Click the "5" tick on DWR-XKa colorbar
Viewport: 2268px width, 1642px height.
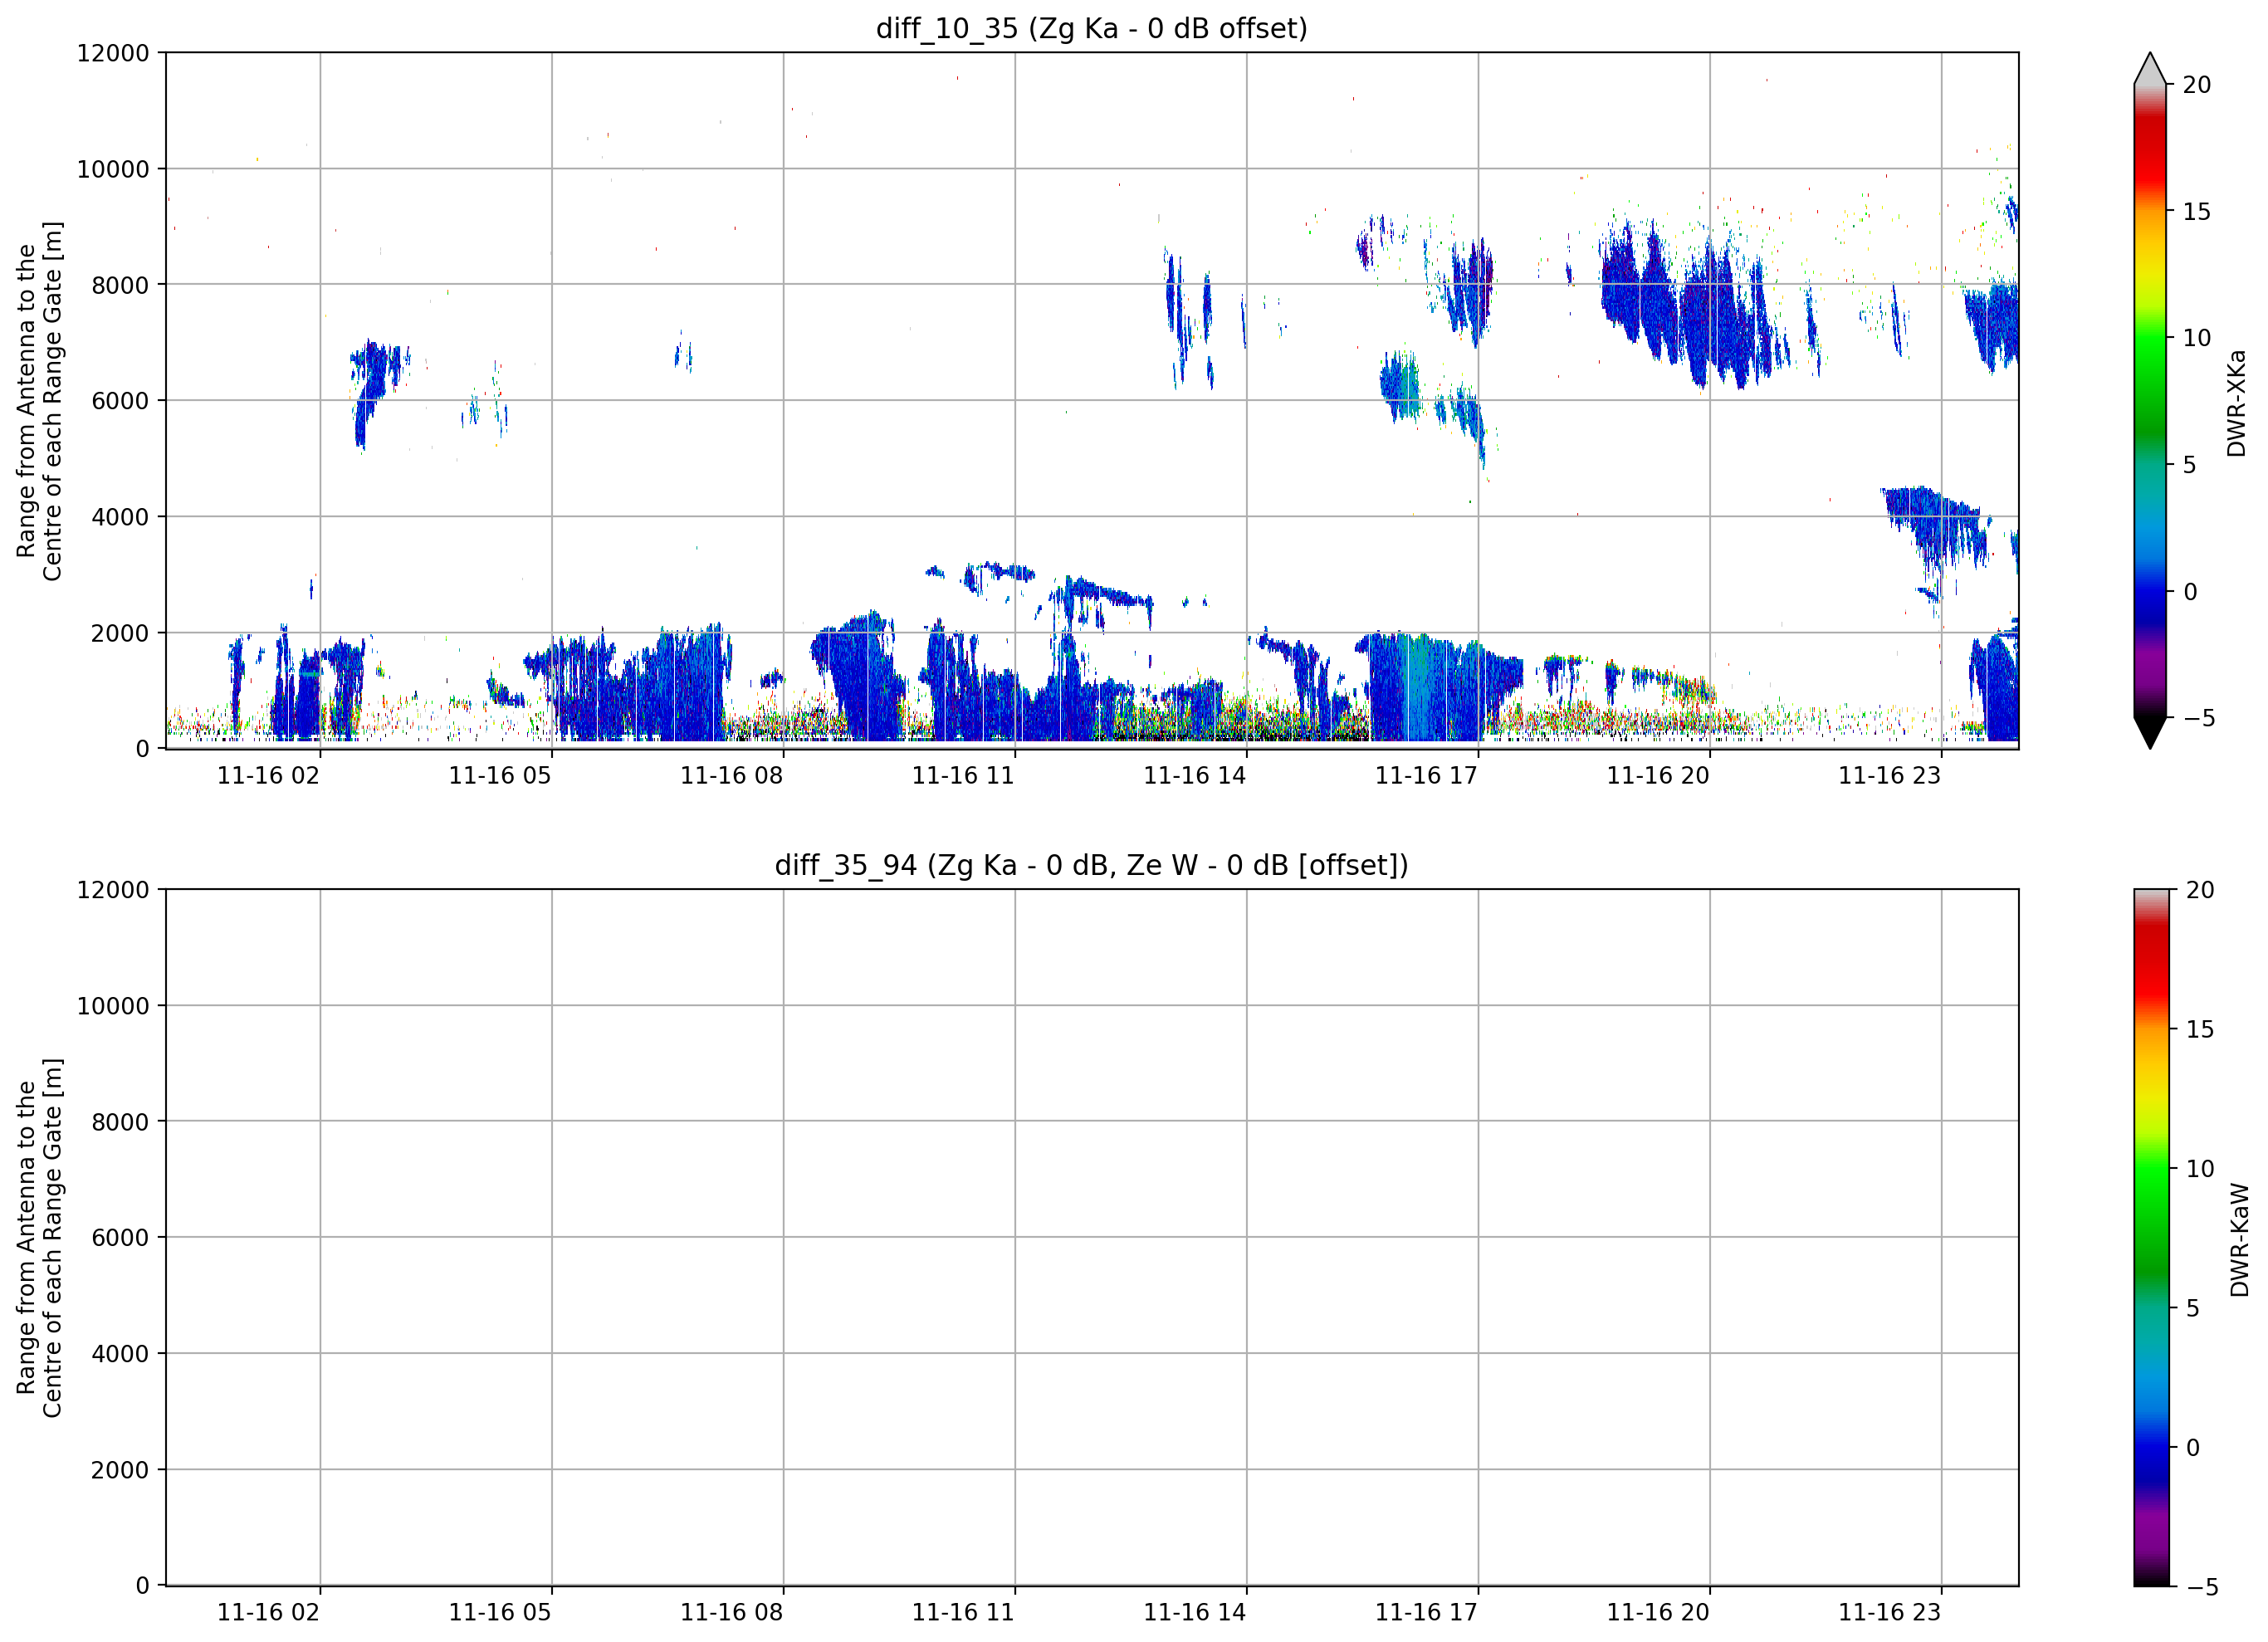(x=2190, y=465)
